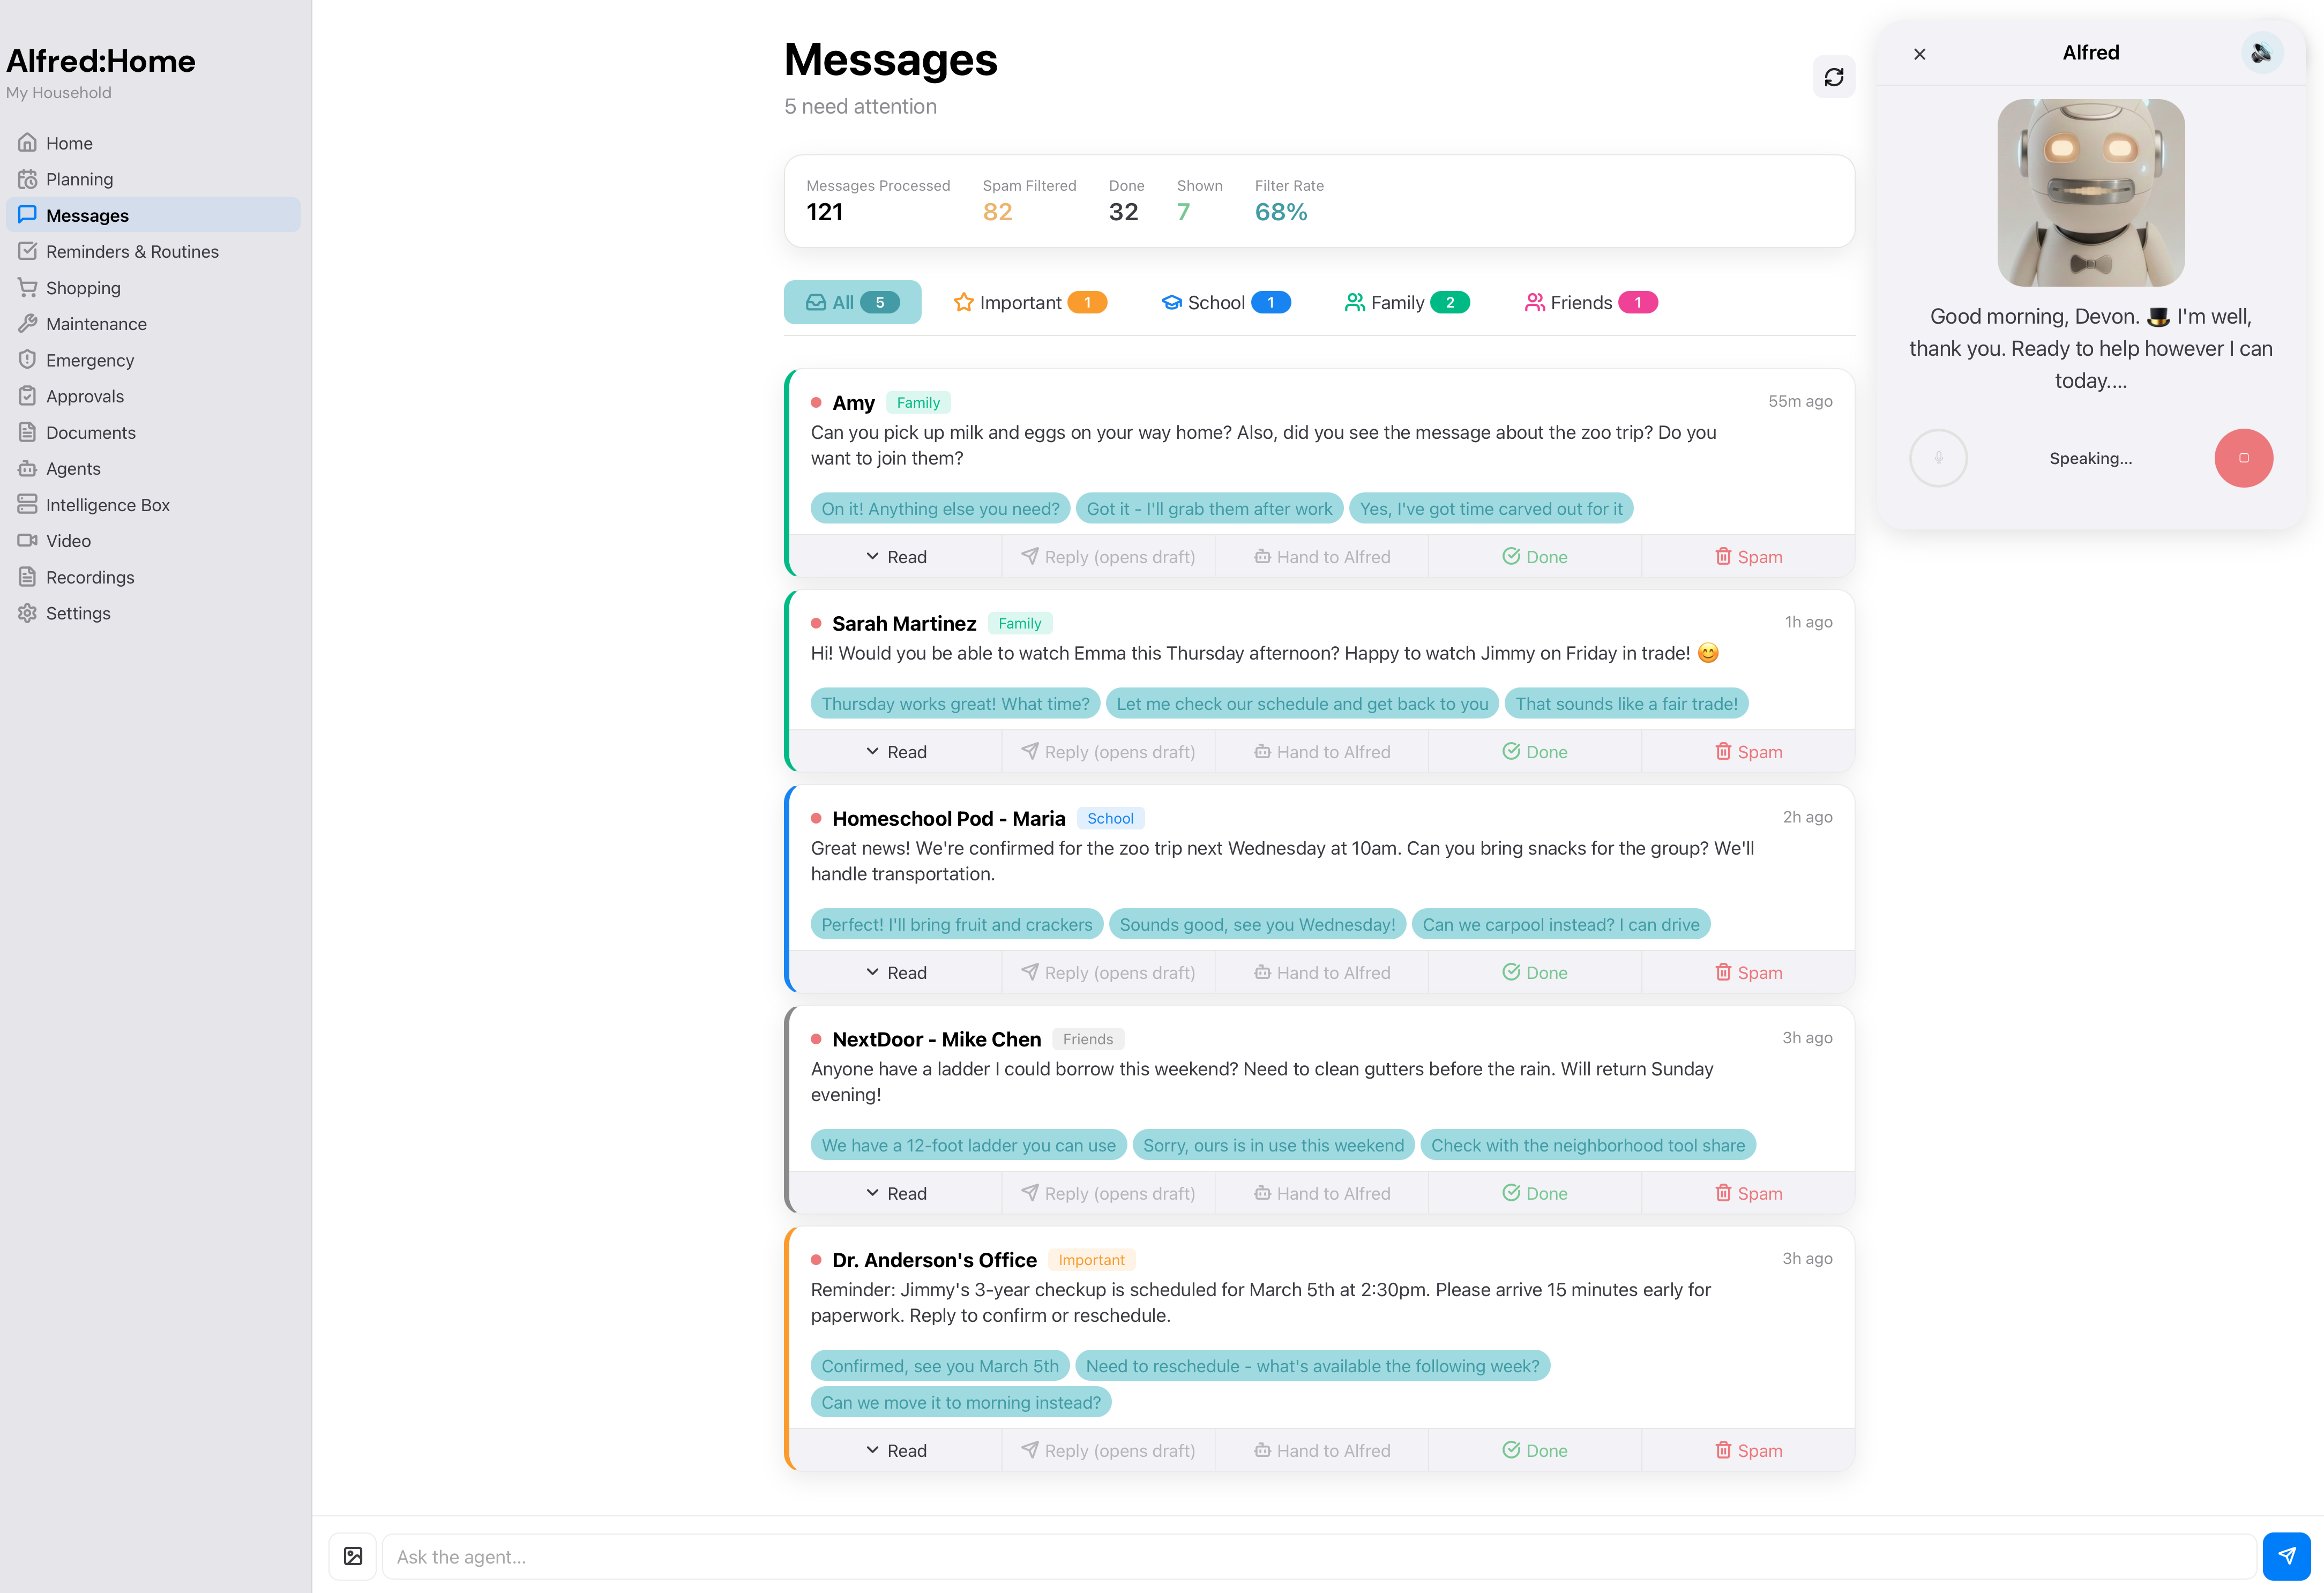The width and height of the screenshot is (2324, 1593).
Task: Click the refresh icon near Messages header
Action: 1834,77
